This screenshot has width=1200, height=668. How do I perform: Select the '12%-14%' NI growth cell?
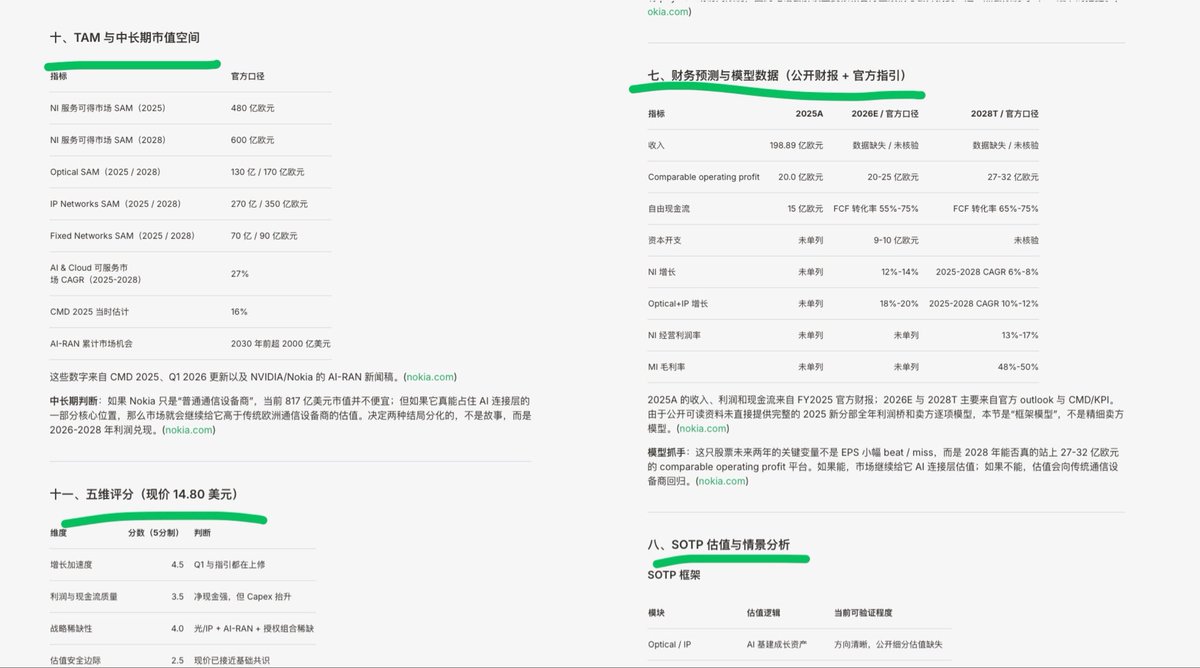(x=900, y=271)
